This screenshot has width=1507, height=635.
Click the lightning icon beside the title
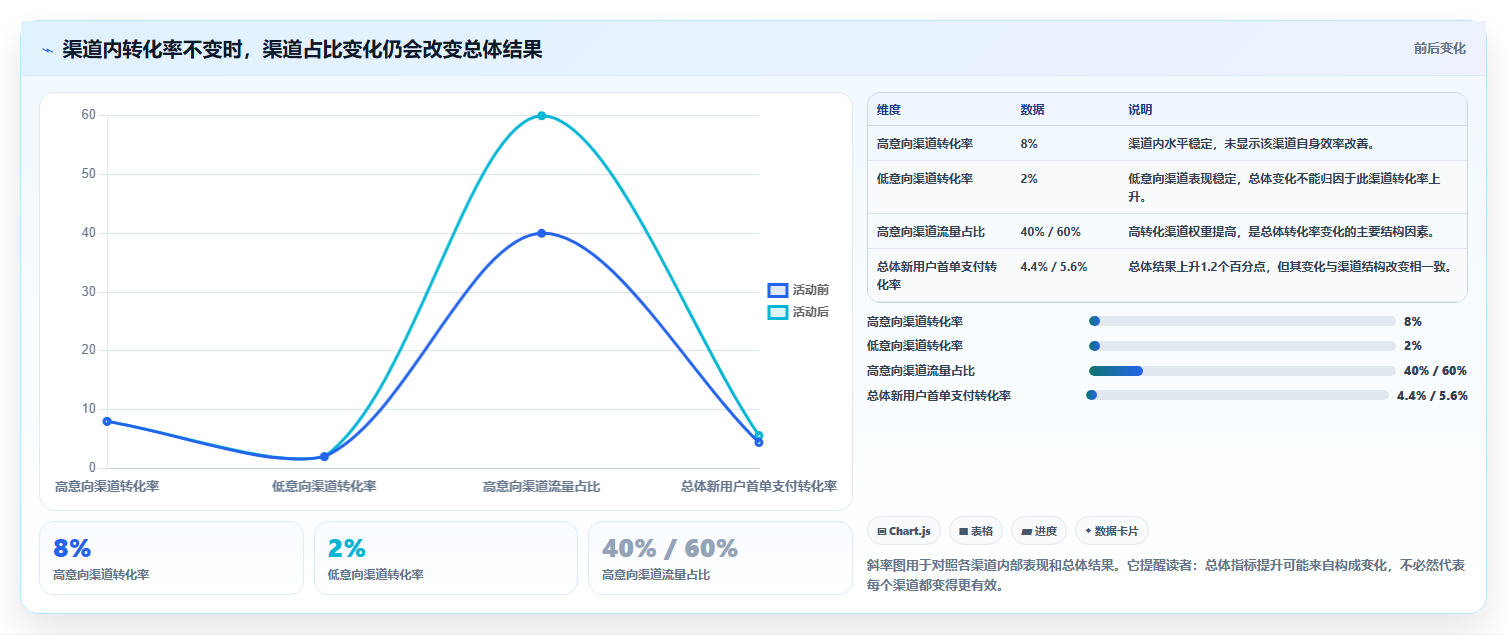tap(47, 49)
